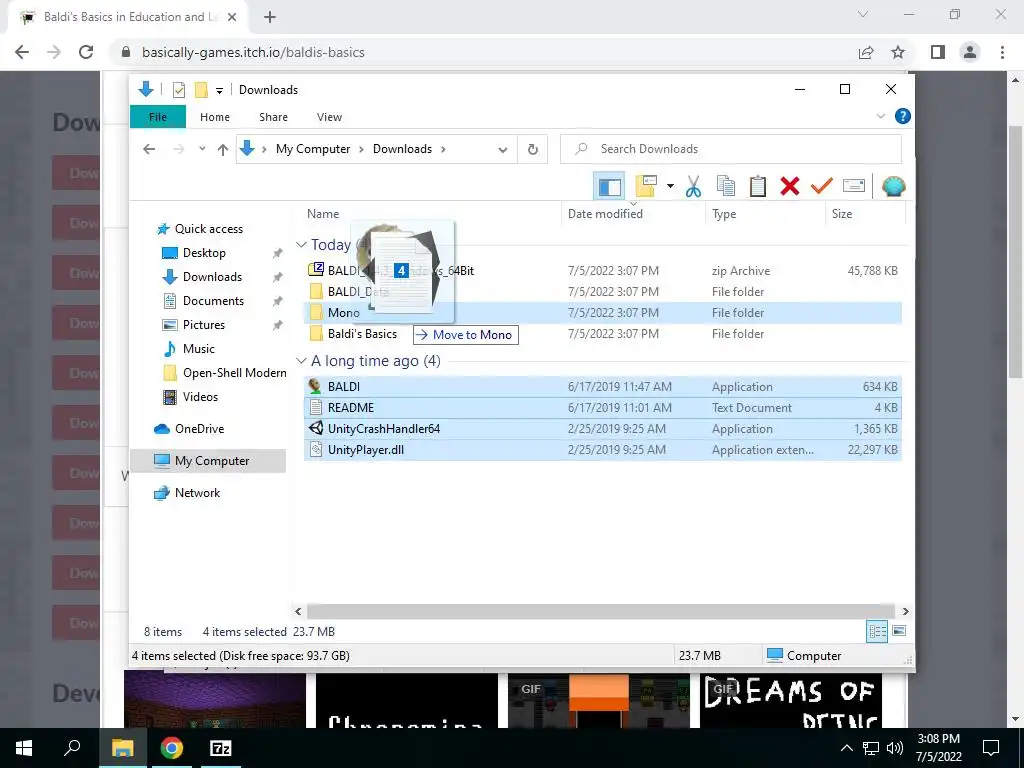Viewport: 1024px width, 768px height.
Task: Expand the Explorer ribbon chevron
Action: tap(880, 116)
